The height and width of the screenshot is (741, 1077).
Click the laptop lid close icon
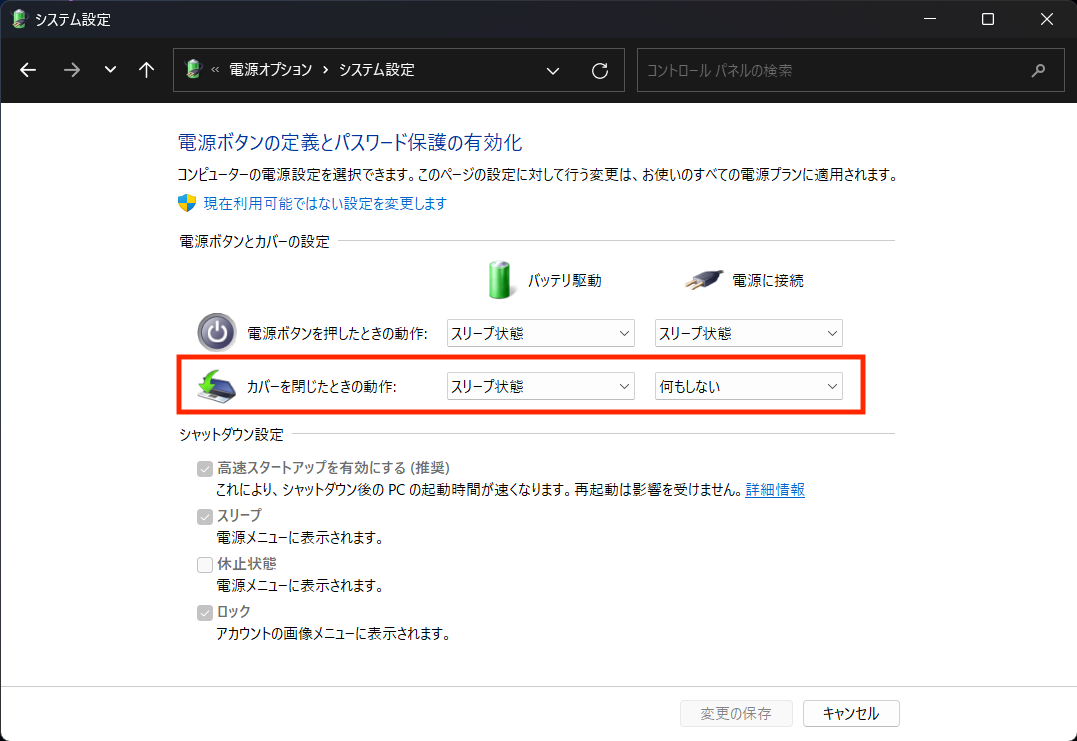click(x=215, y=386)
